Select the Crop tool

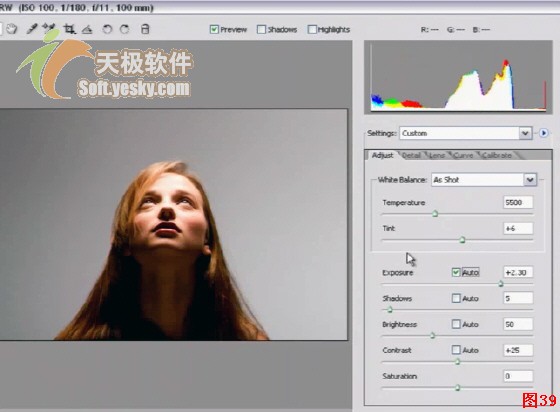[70, 29]
